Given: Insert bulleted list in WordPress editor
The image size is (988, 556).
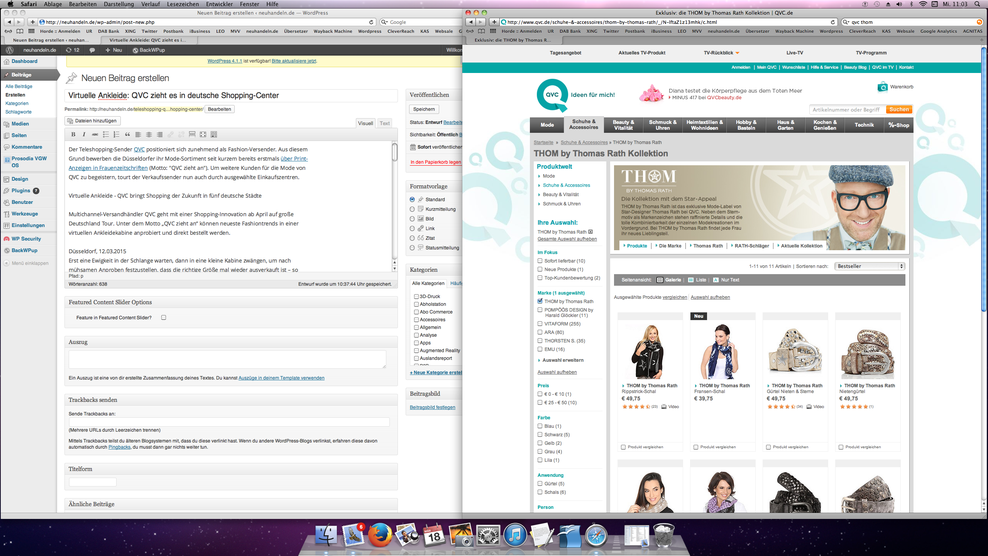Looking at the screenshot, I should pyautogui.click(x=105, y=134).
